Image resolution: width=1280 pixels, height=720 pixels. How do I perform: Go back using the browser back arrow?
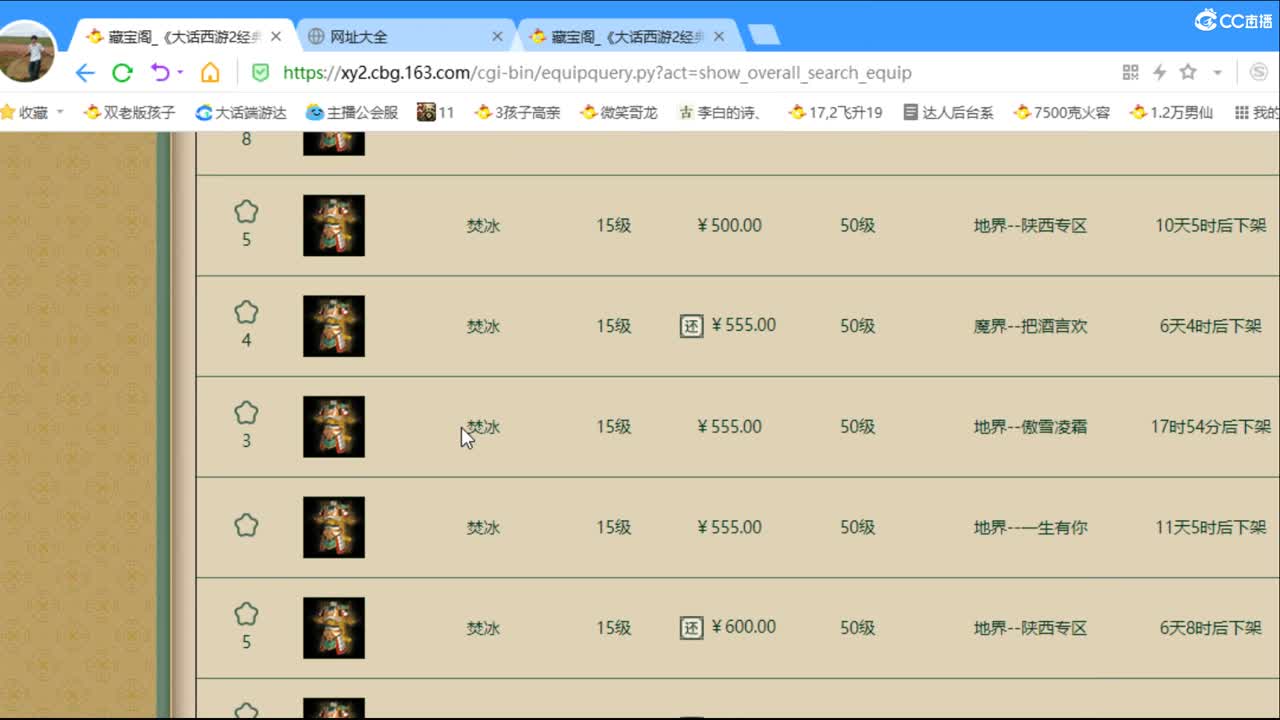pos(85,72)
